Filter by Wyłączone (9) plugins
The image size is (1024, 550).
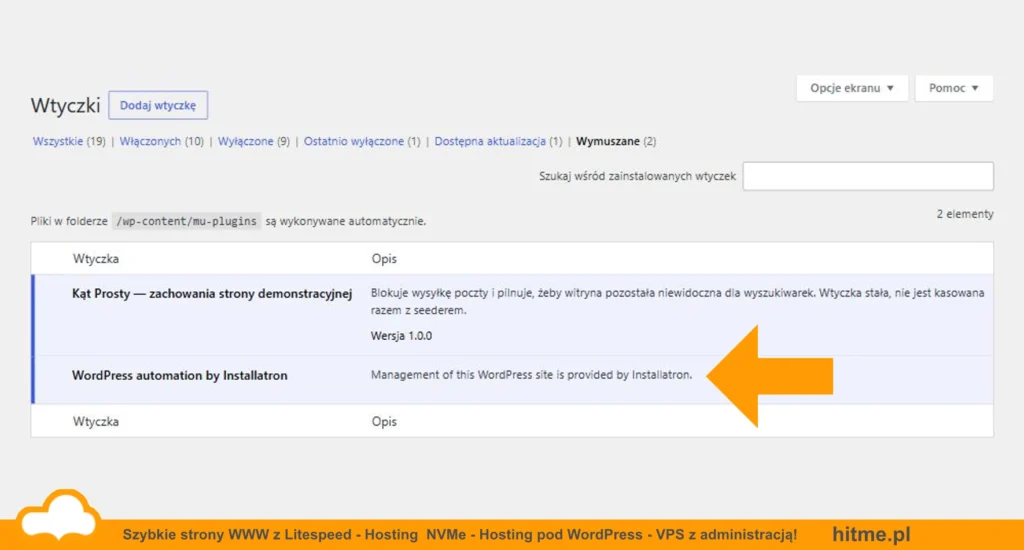point(253,141)
